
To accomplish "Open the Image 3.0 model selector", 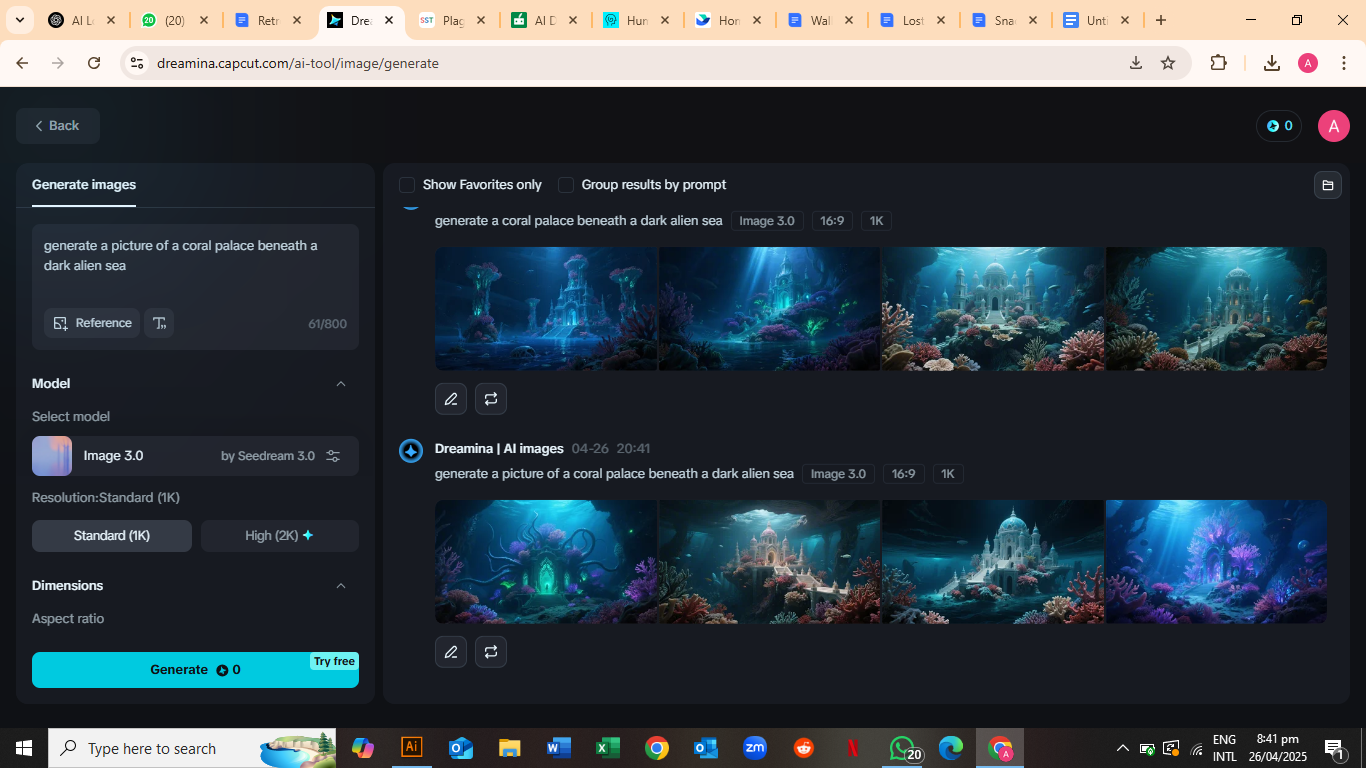I will tap(195, 456).
